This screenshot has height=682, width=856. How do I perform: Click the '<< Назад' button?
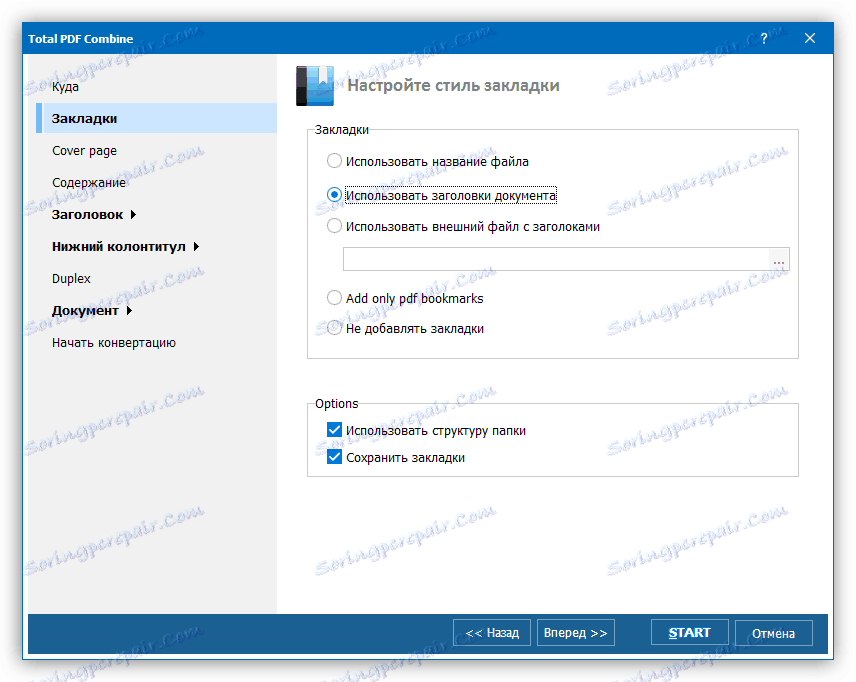[491, 633]
